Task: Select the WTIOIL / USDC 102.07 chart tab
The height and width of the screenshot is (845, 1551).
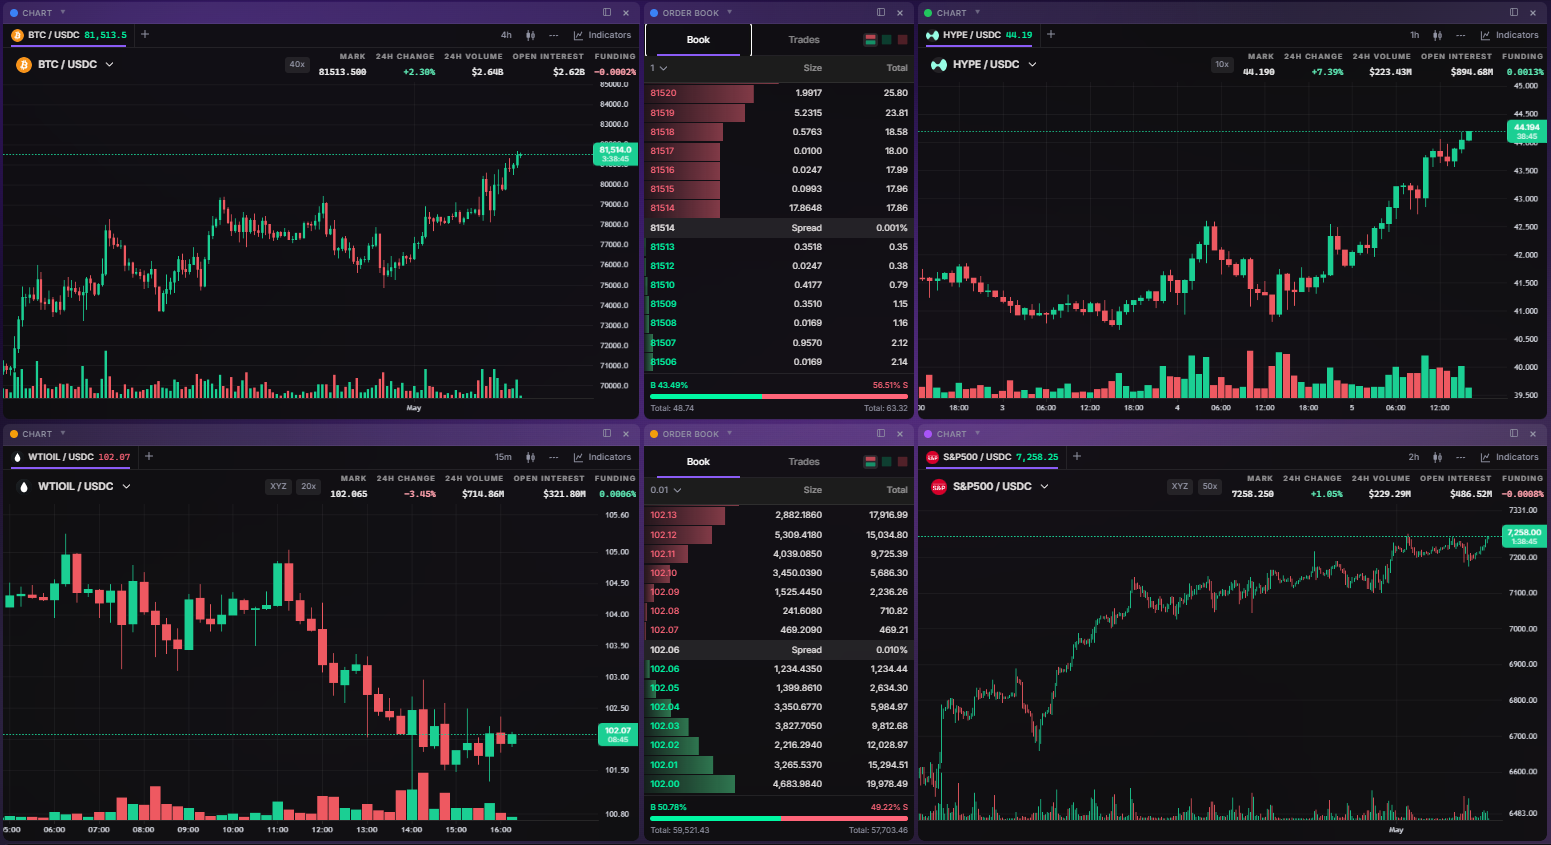Action: (x=73, y=457)
